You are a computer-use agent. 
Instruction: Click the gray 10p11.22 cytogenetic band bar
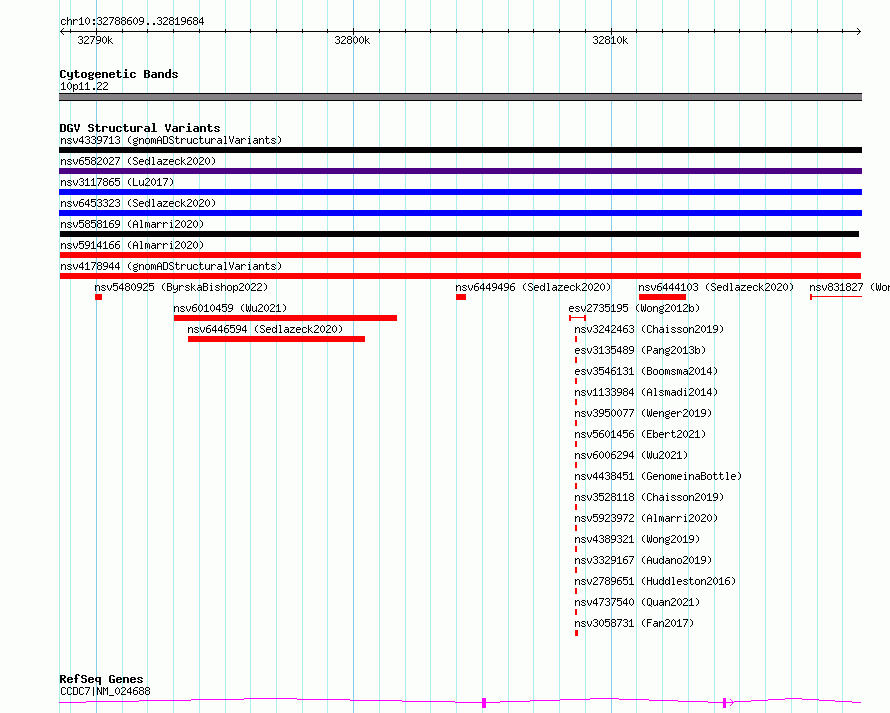pyautogui.click(x=460, y=97)
